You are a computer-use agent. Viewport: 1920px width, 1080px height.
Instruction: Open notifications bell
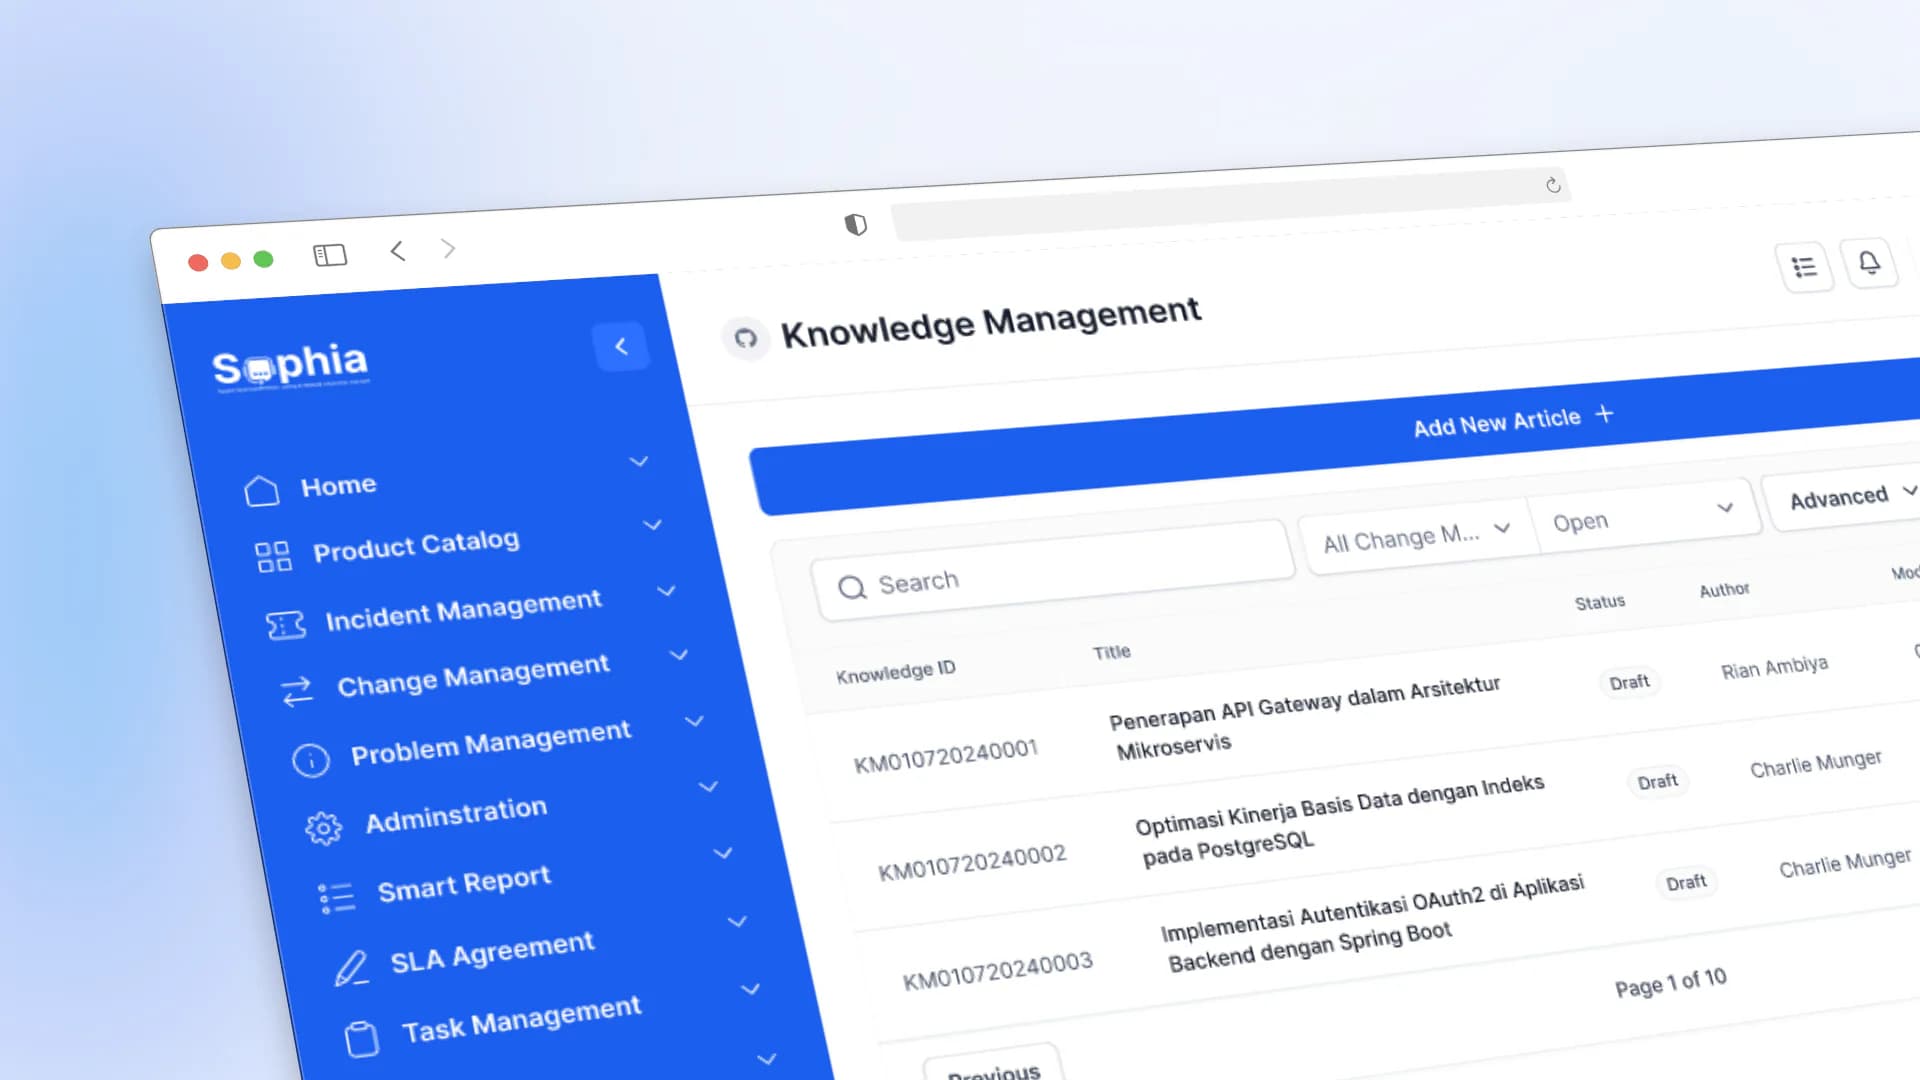(1869, 263)
